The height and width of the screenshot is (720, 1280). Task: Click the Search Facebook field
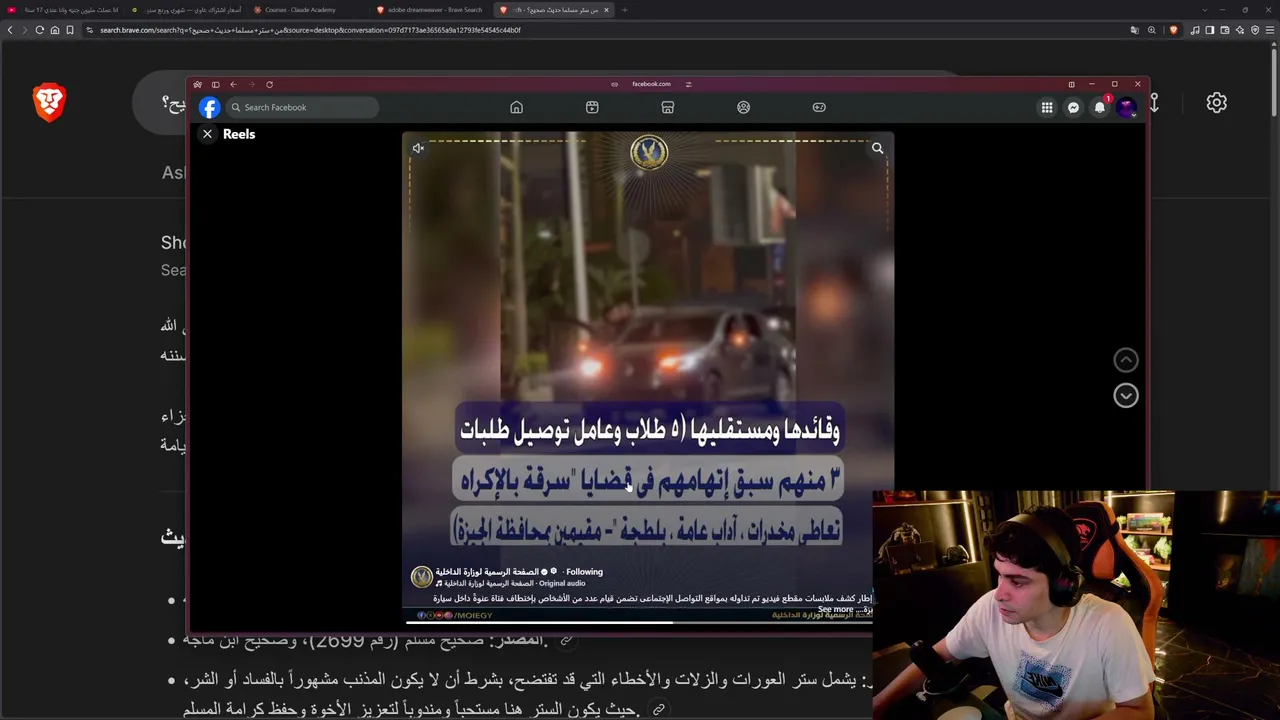(303, 108)
